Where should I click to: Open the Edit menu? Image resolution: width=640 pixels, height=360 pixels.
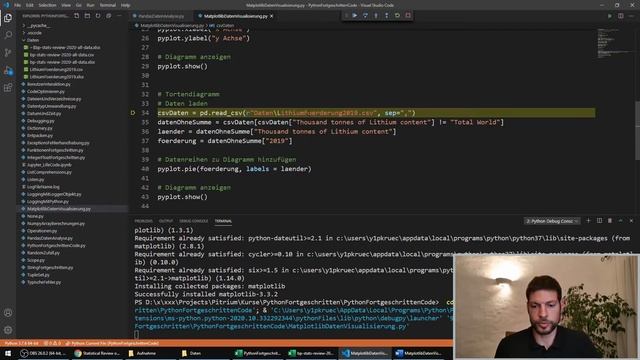30,5
